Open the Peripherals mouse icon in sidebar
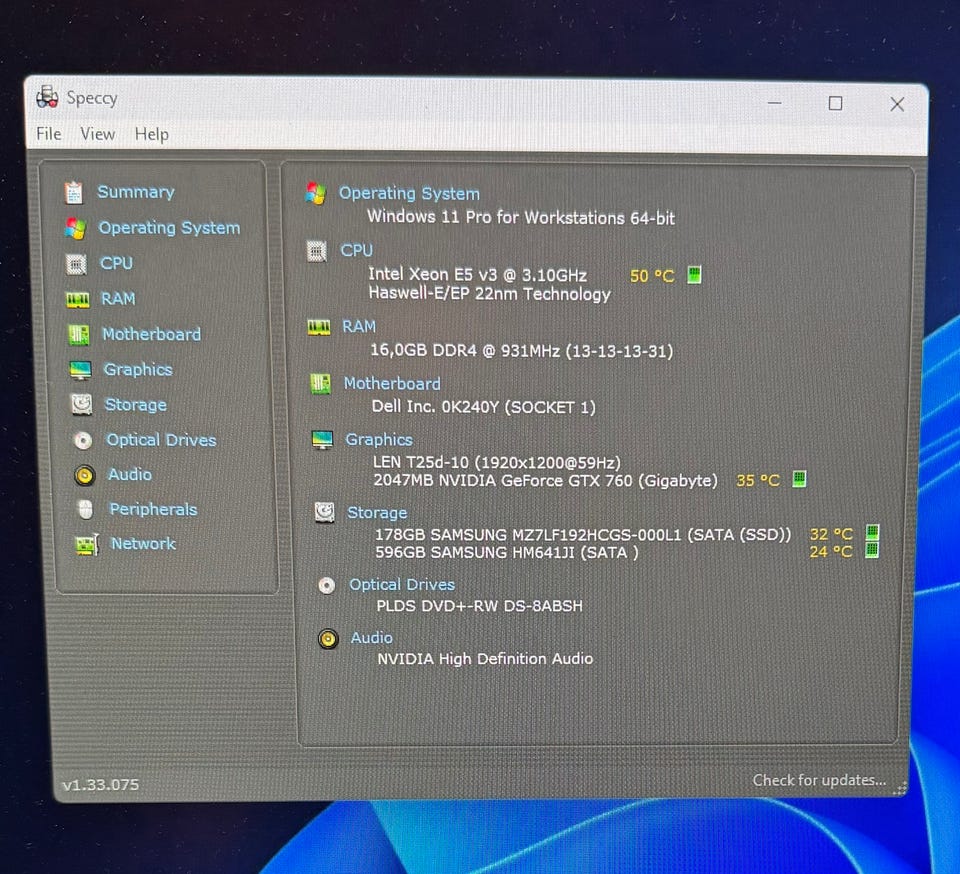 pyautogui.click(x=86, y=510)
